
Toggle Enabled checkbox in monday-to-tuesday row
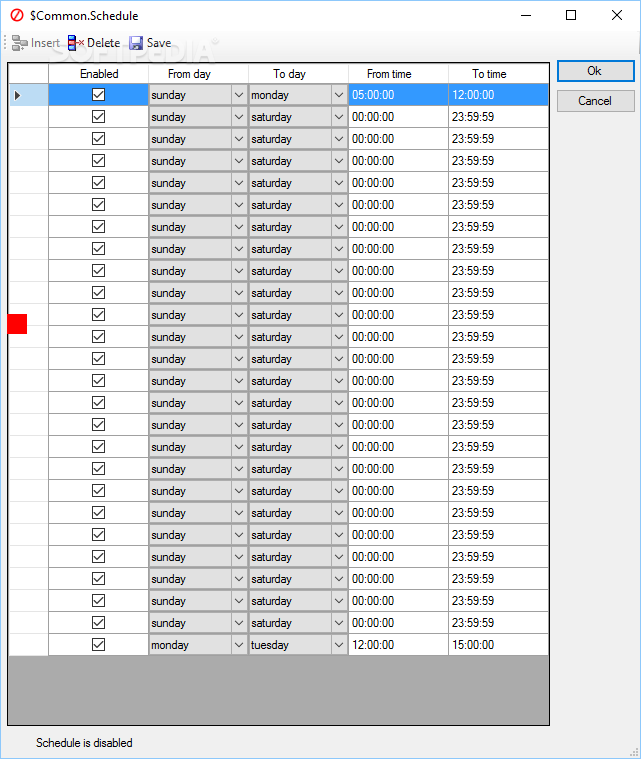(98, 644)
